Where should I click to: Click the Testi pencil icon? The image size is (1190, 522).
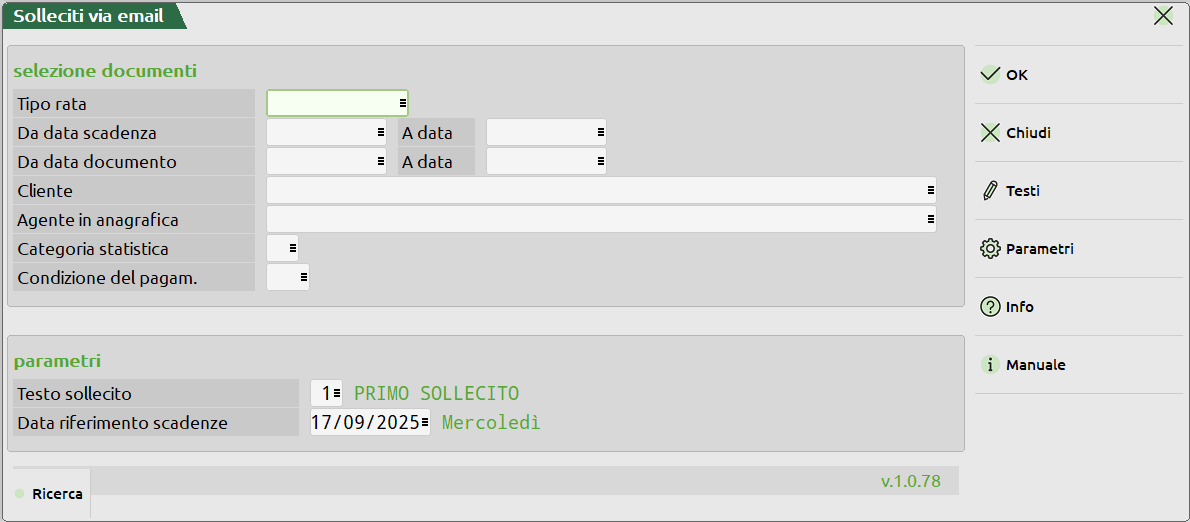990,191
